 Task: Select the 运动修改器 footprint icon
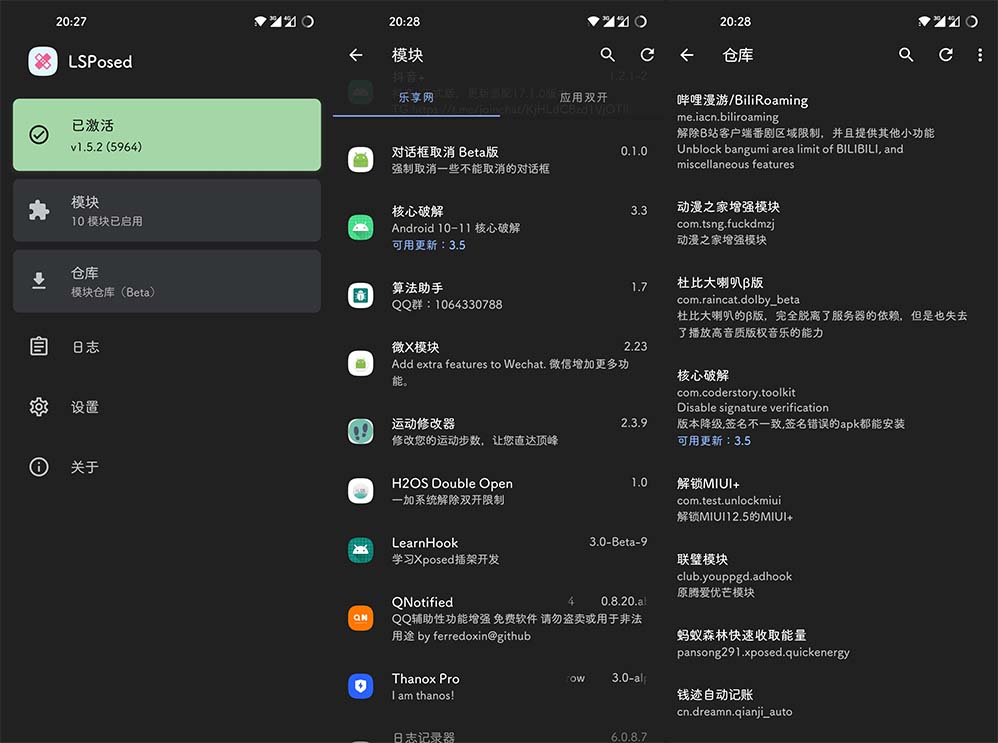click(x=361, y=431)
